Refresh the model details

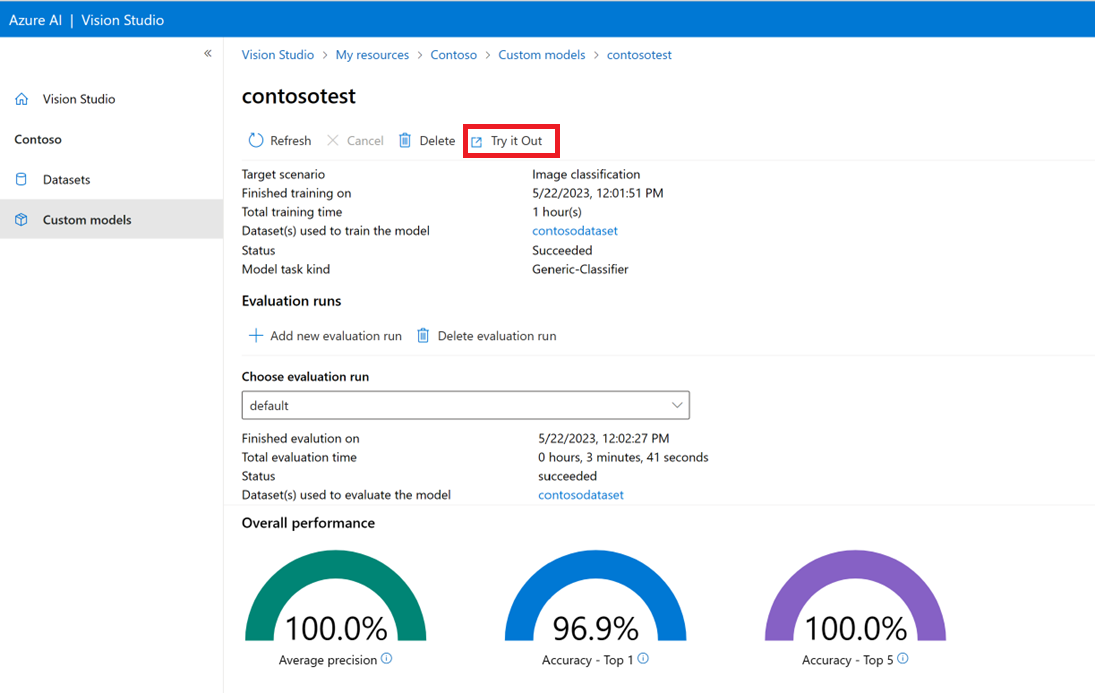pos(279,141)
